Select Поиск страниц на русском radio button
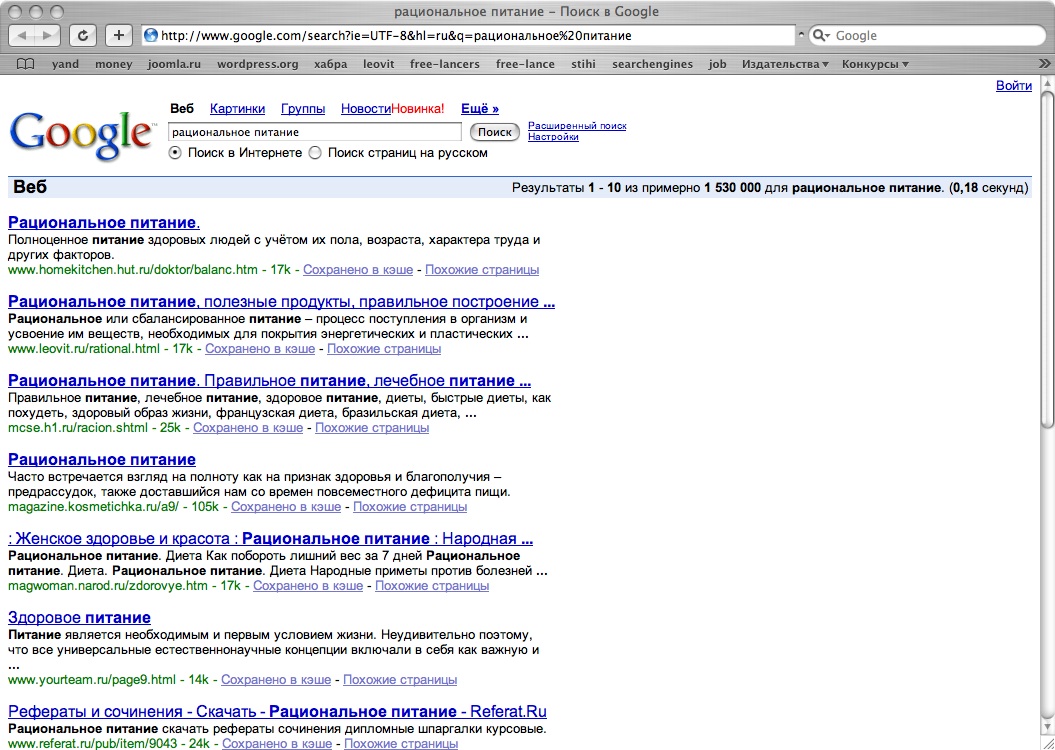Screen dimensions: 1055x750 (315, 153)
